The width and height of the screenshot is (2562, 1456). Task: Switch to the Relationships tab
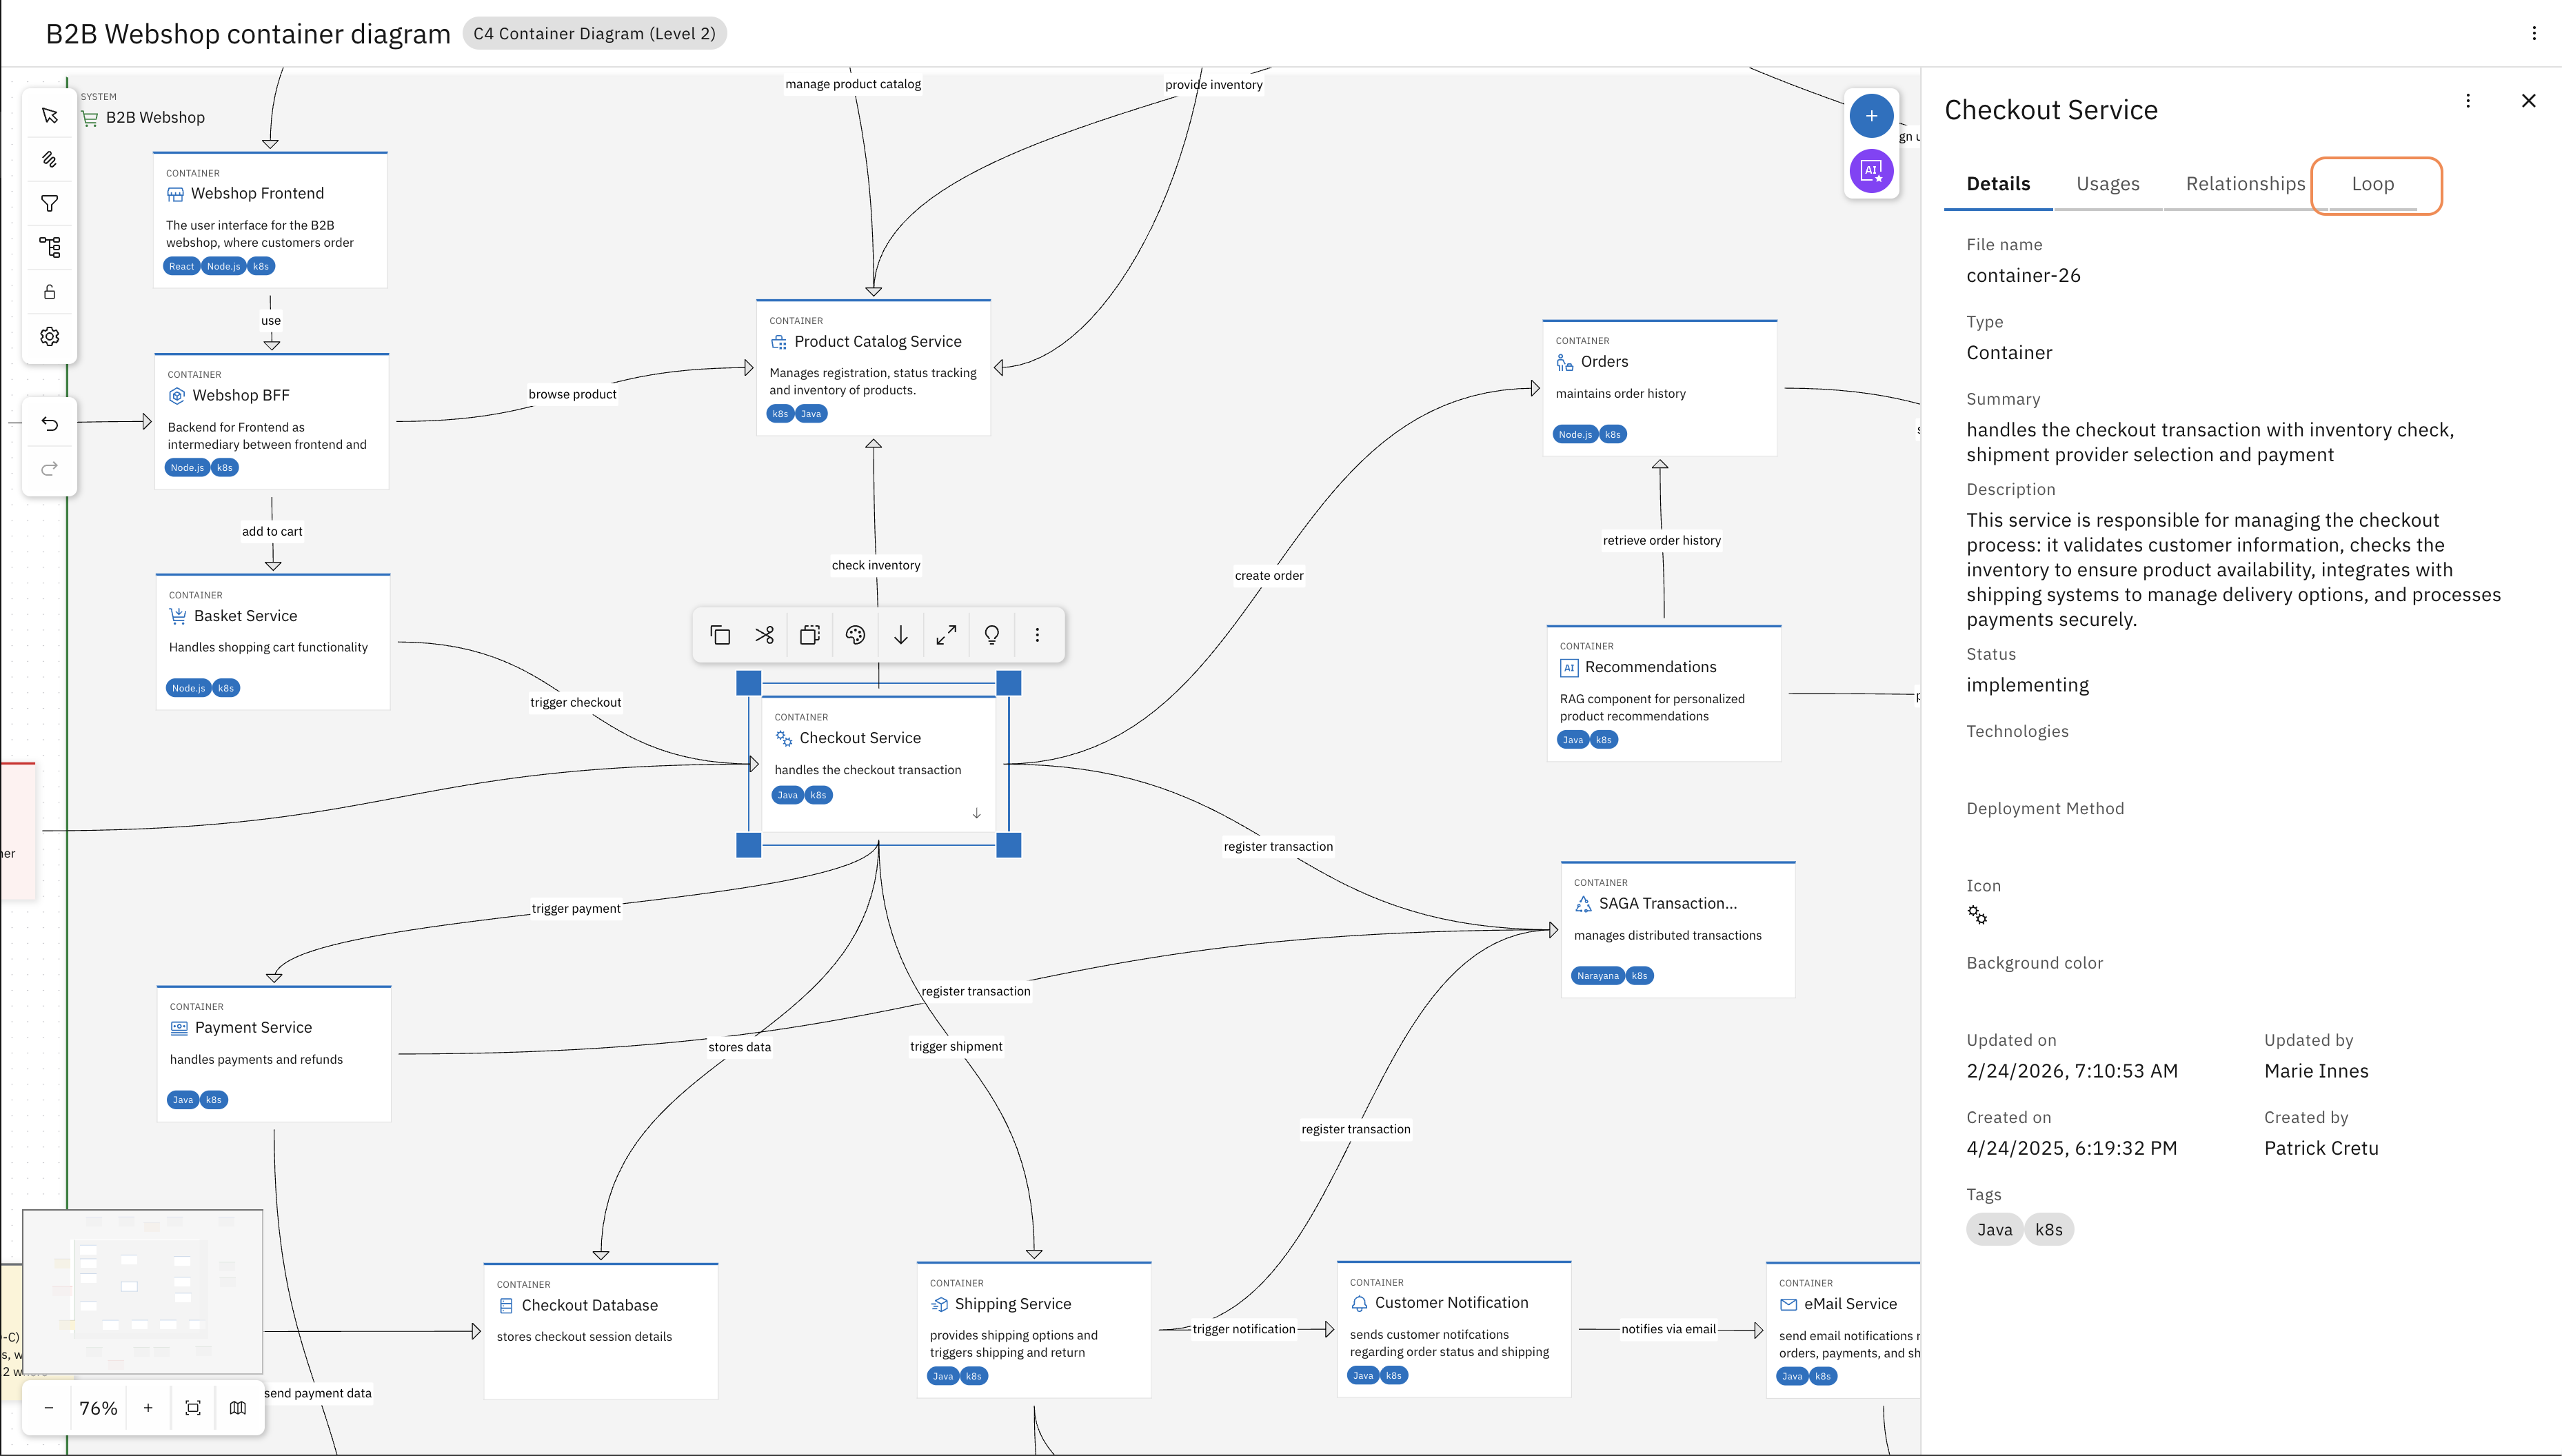pos(2245,184)
